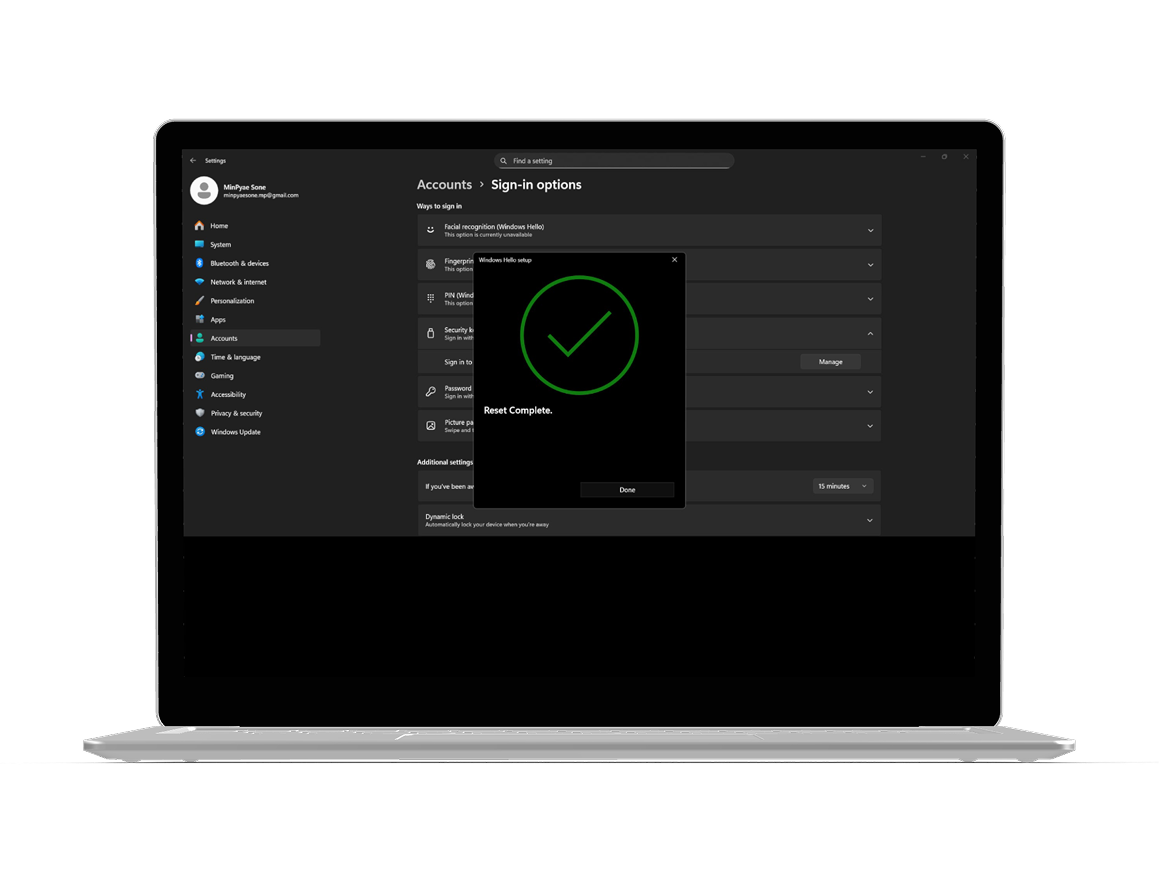The image size is (1159, 870).
Task: Click the Done button
Action: pos(627,490)
